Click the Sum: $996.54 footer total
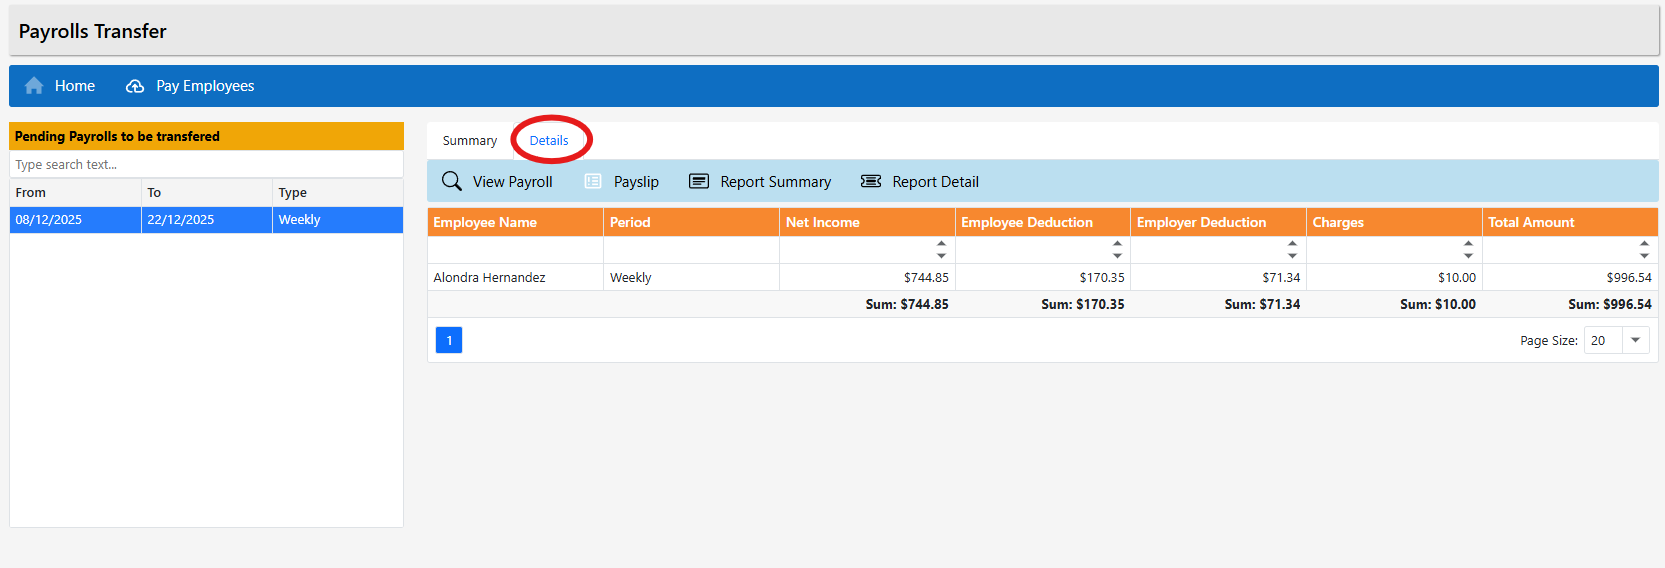 pyautogui.click(x=1610, y=304)
